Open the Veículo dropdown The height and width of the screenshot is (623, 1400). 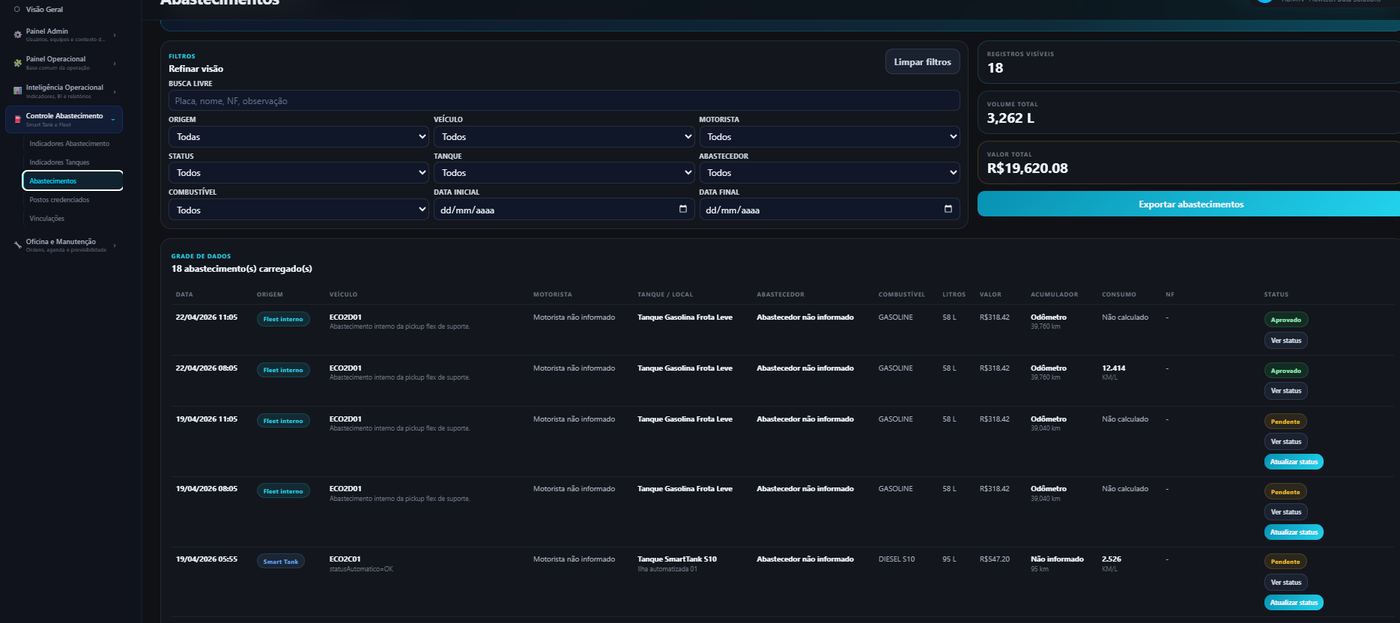[564, 136]
